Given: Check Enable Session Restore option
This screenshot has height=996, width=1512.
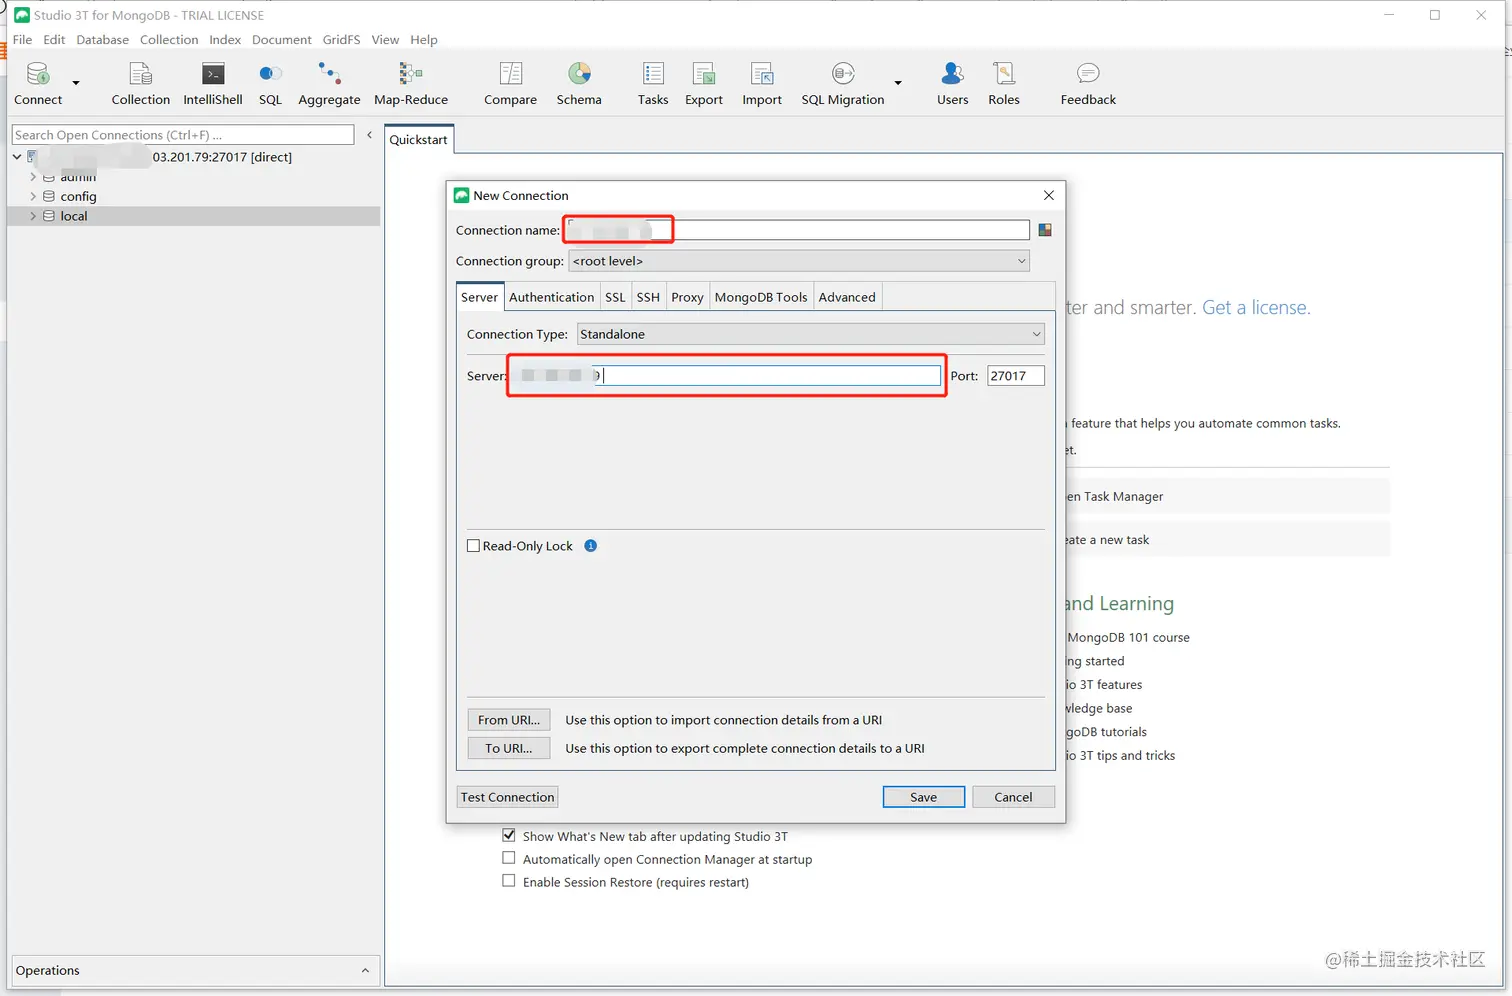Looking at the screenshot, I should click(509, 881).
